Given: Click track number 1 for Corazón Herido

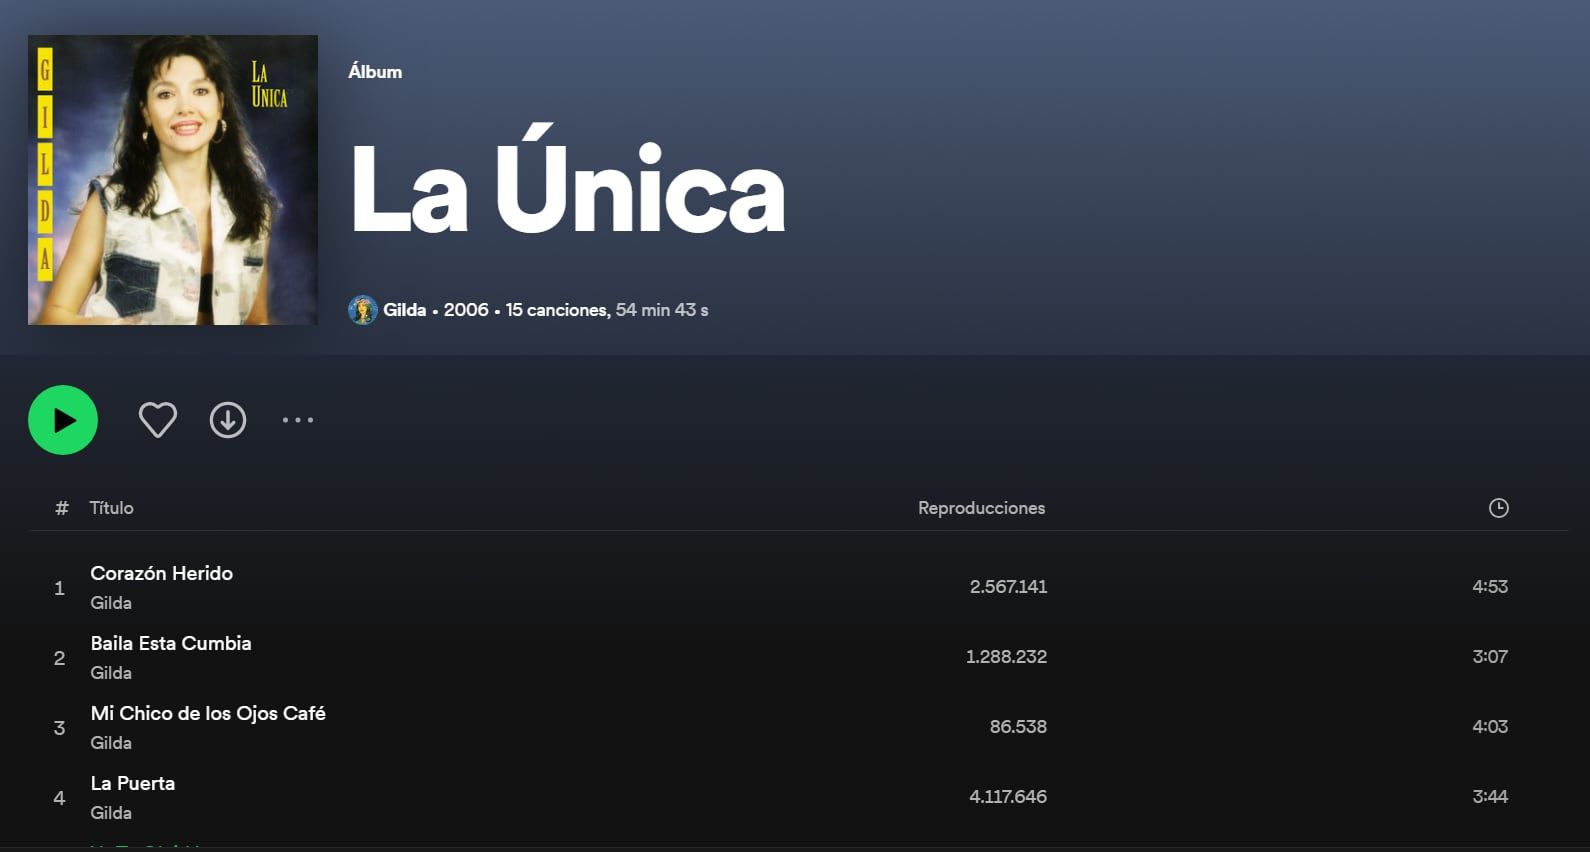Looking at the screenshot, I should (x=59, y=588).
